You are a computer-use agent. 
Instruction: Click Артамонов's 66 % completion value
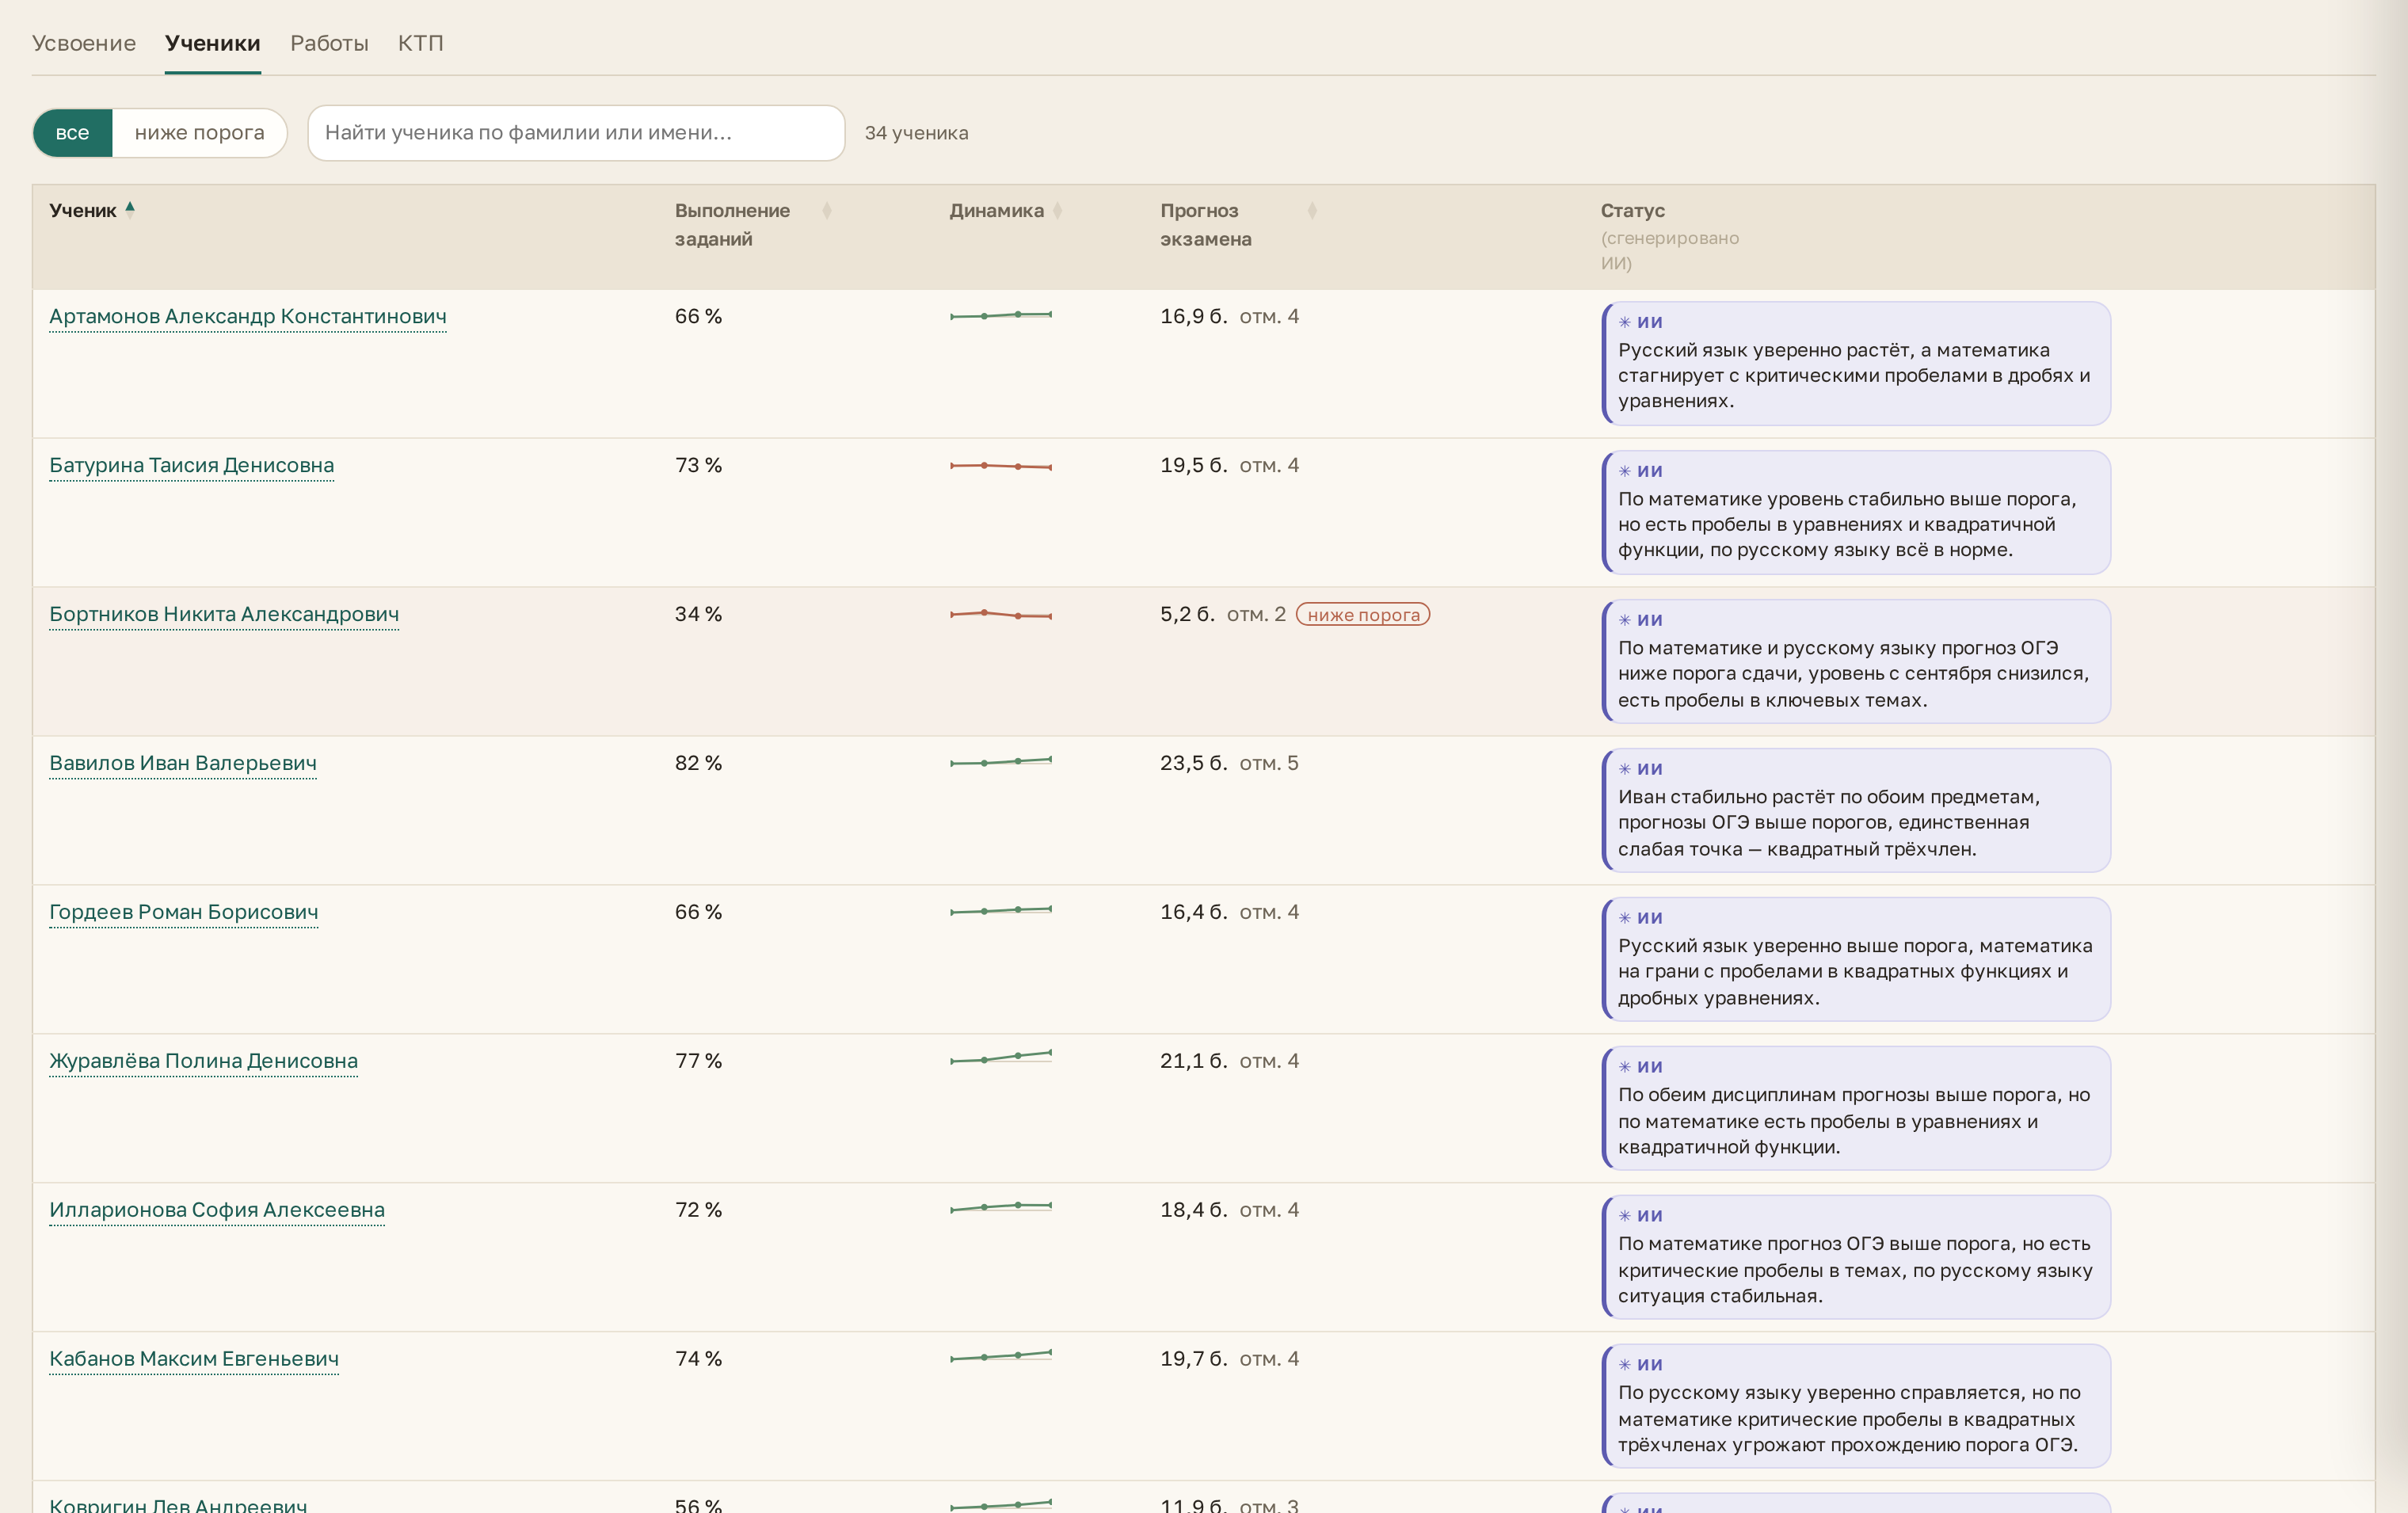pos(698,317)
